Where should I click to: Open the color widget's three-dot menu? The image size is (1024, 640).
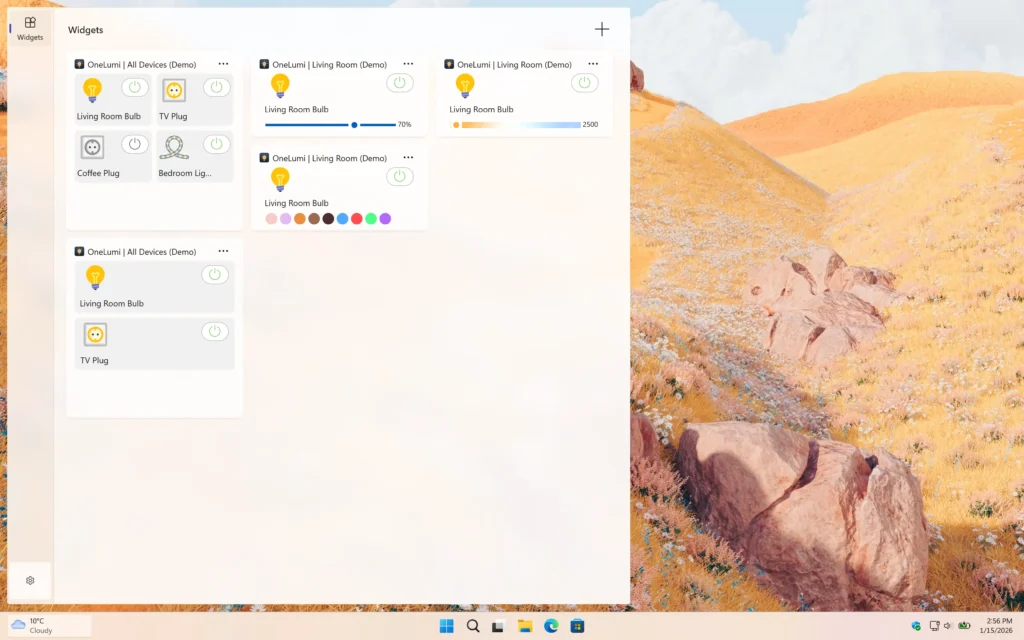[408, 157]
